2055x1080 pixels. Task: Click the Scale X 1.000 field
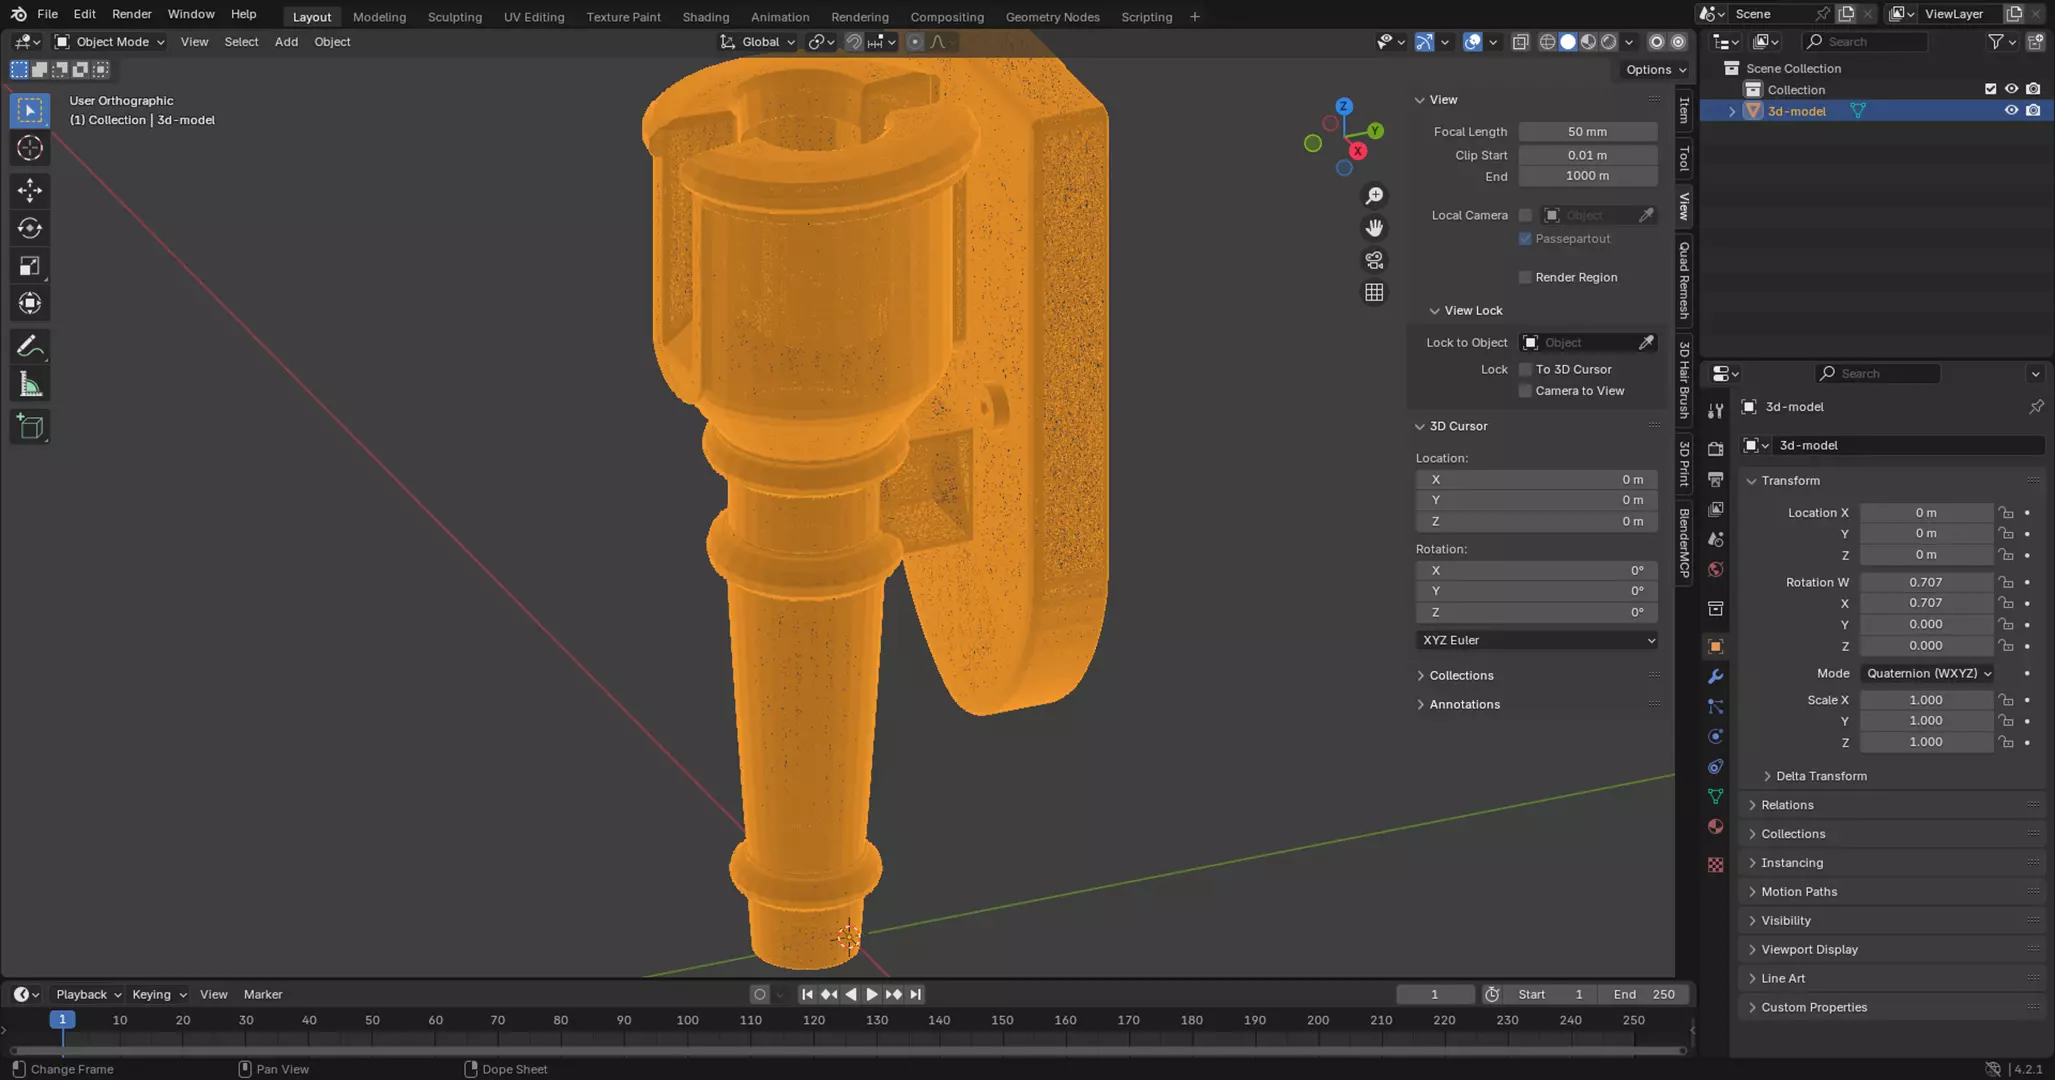[x=1926, y=700]
